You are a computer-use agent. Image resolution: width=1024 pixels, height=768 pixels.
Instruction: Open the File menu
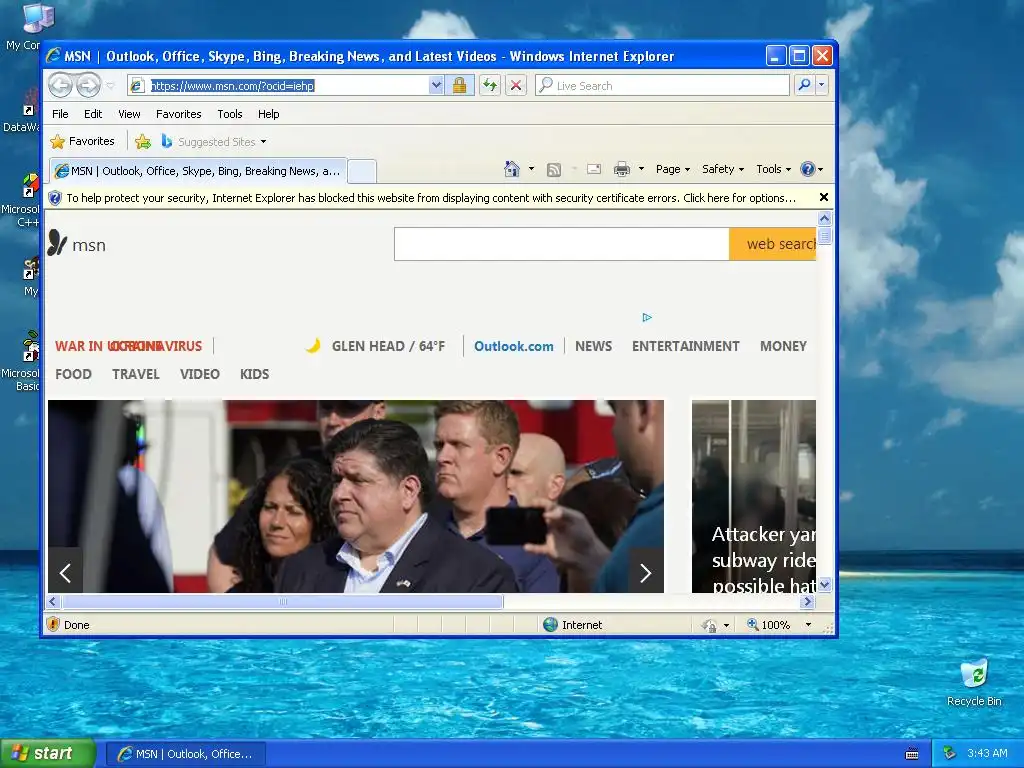pyautogui.click(x=60, y=114)
